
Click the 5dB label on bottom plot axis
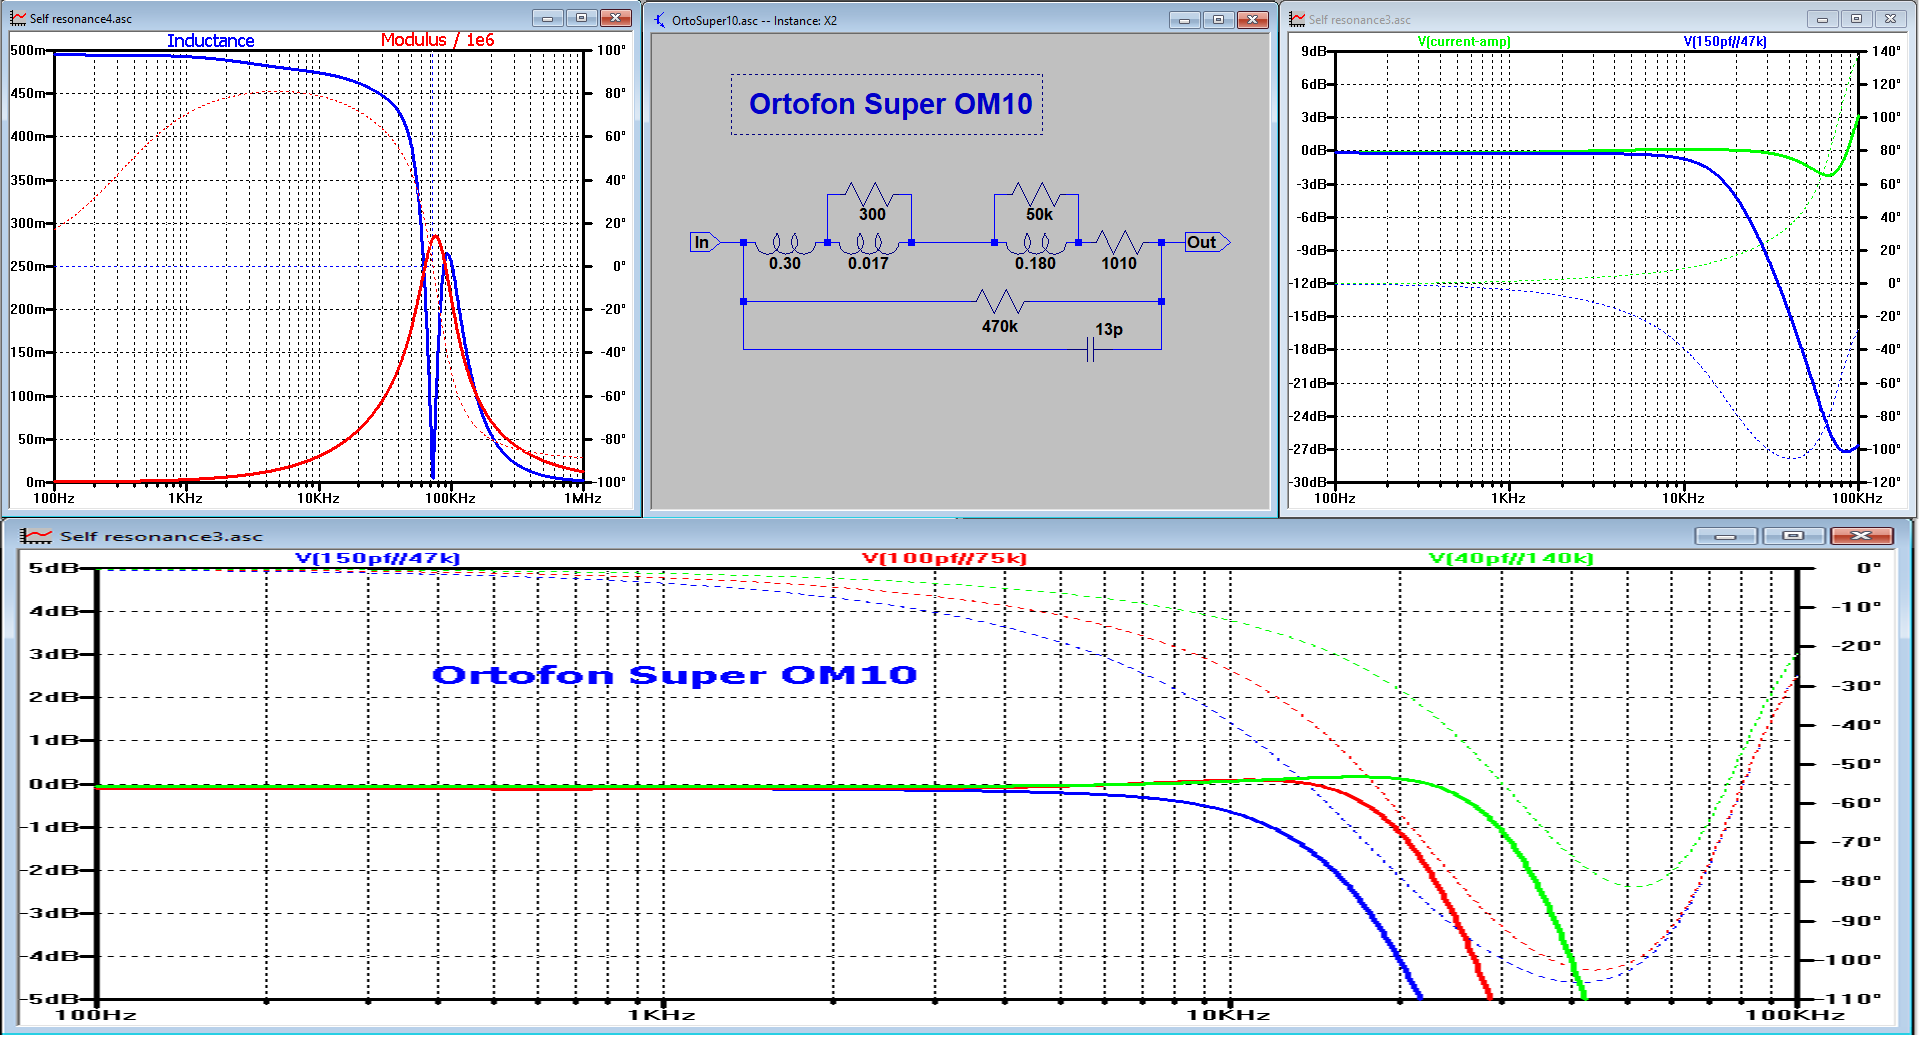(53, 568)
